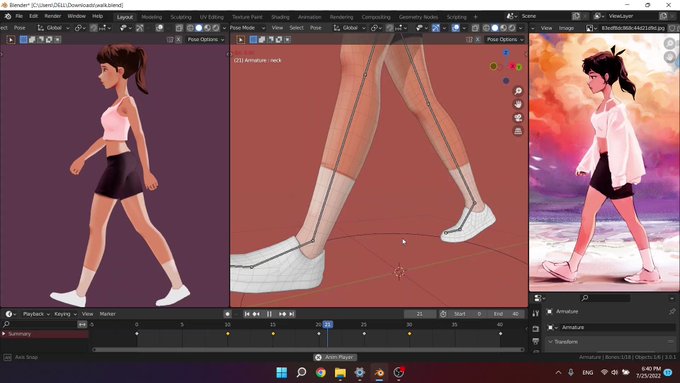The image size is (680, 383).
Task: Pause the animation playback
Action: coord(269,314)
